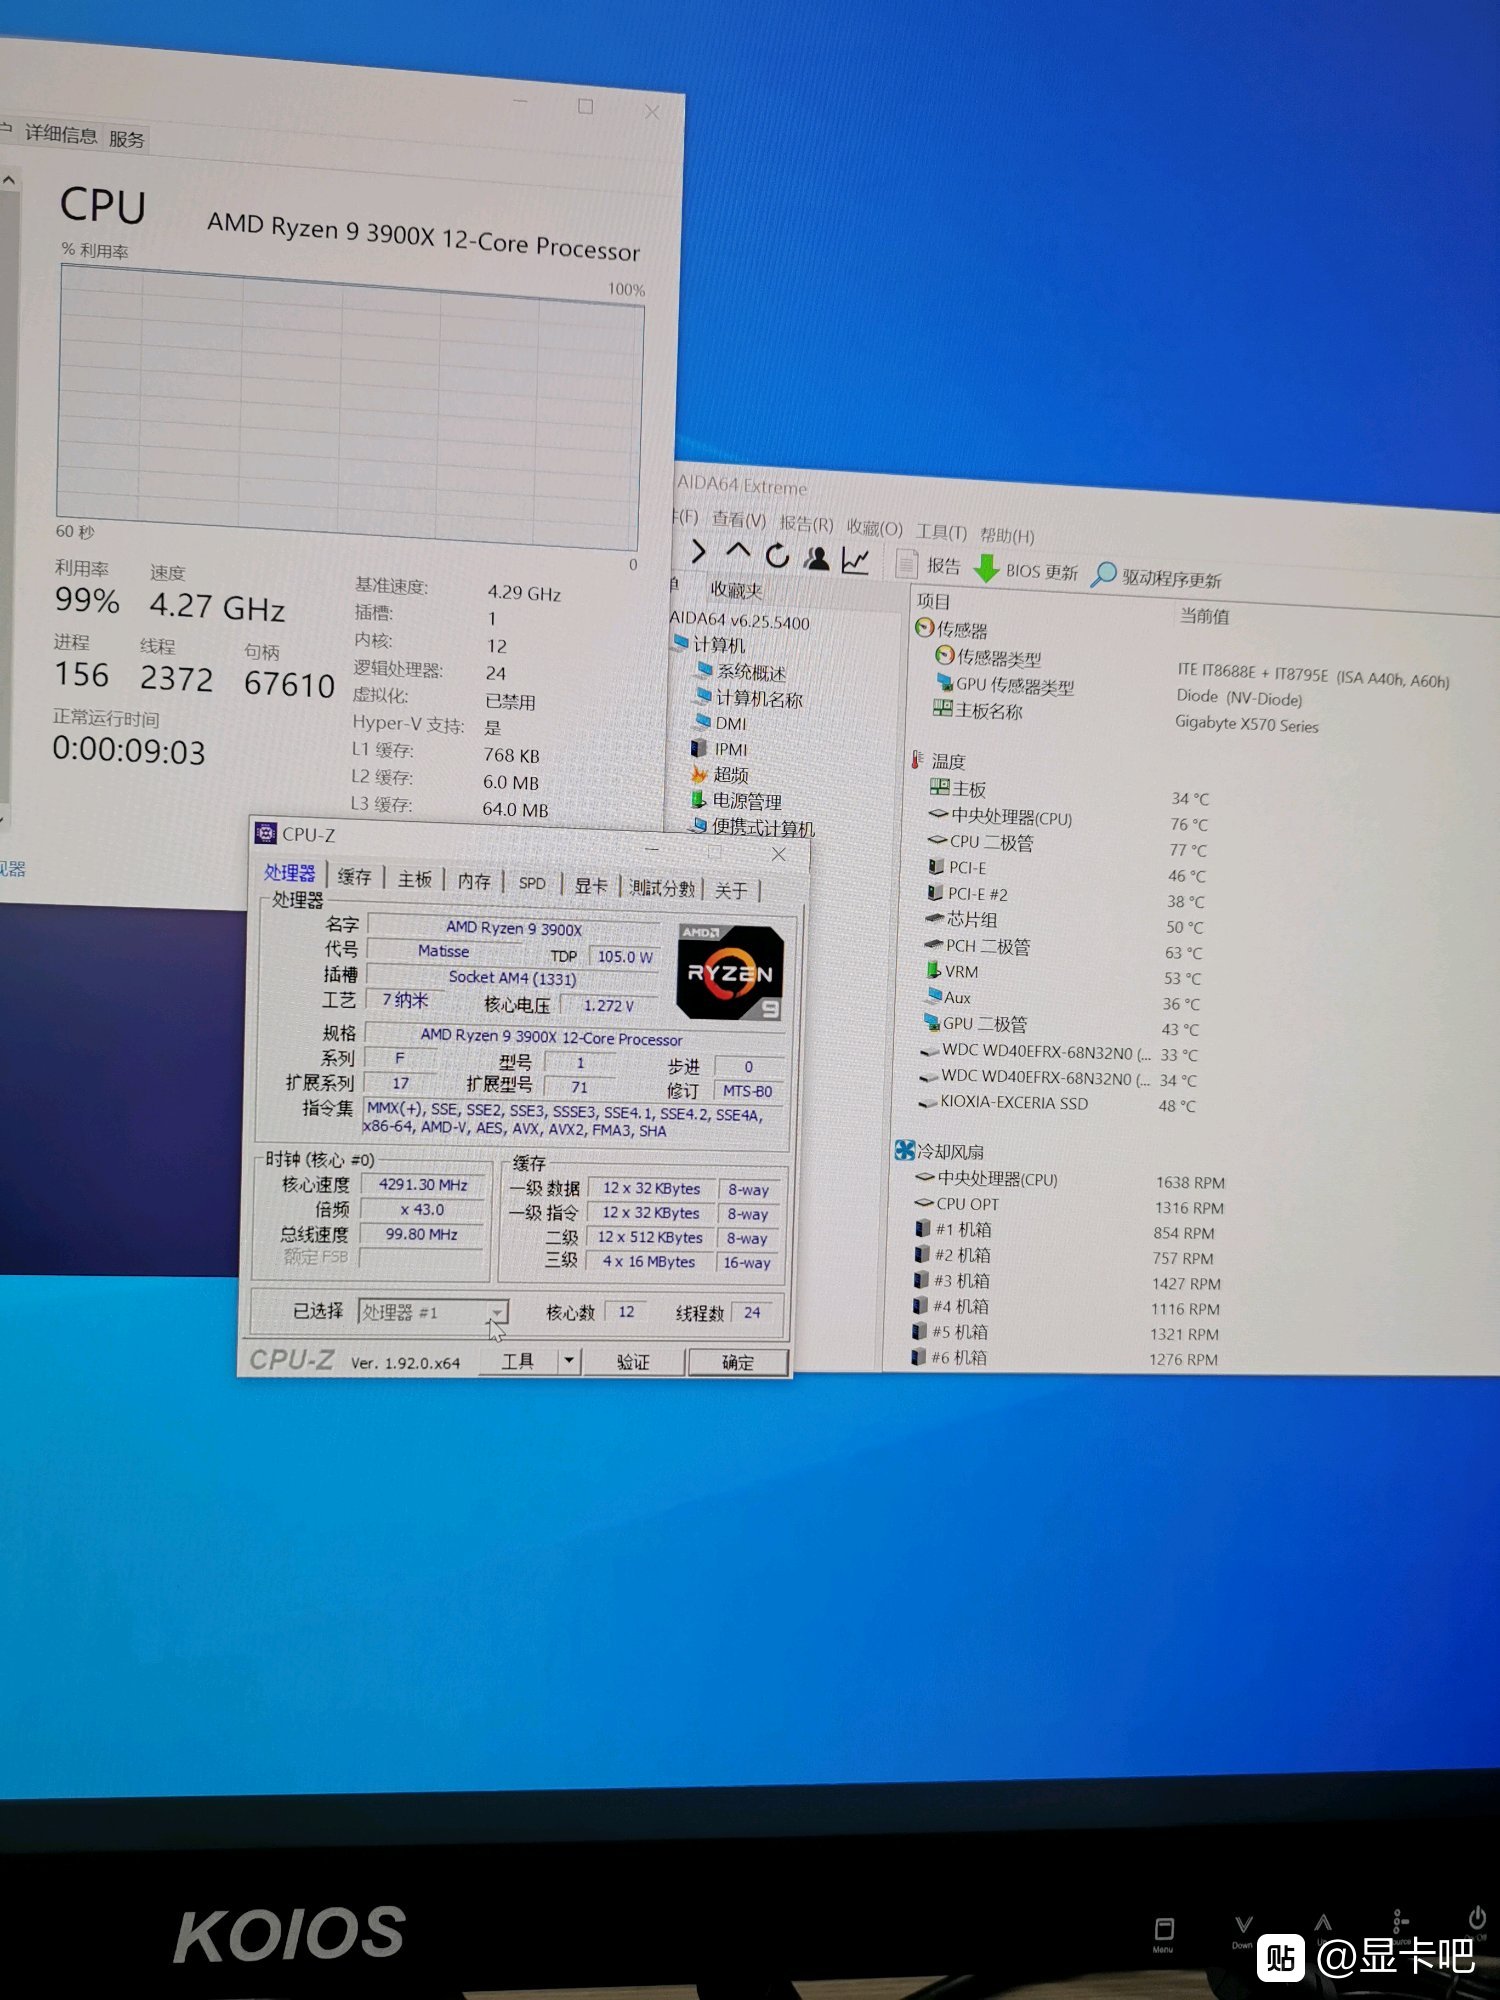1500x2000 pixels.
Task: Open the AIDA64 graph chart icon
Action: pyautogui.click(x=855, y=561)
